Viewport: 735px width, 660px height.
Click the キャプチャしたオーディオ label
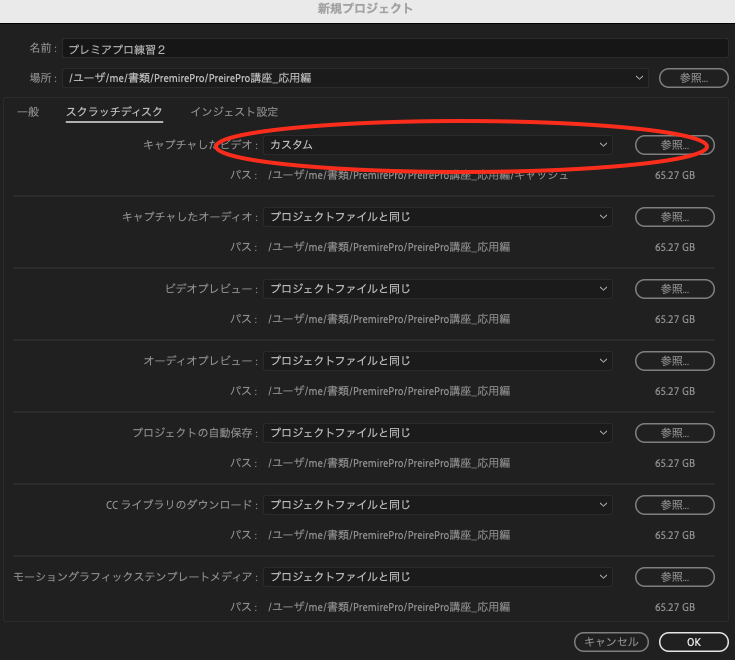190,217
